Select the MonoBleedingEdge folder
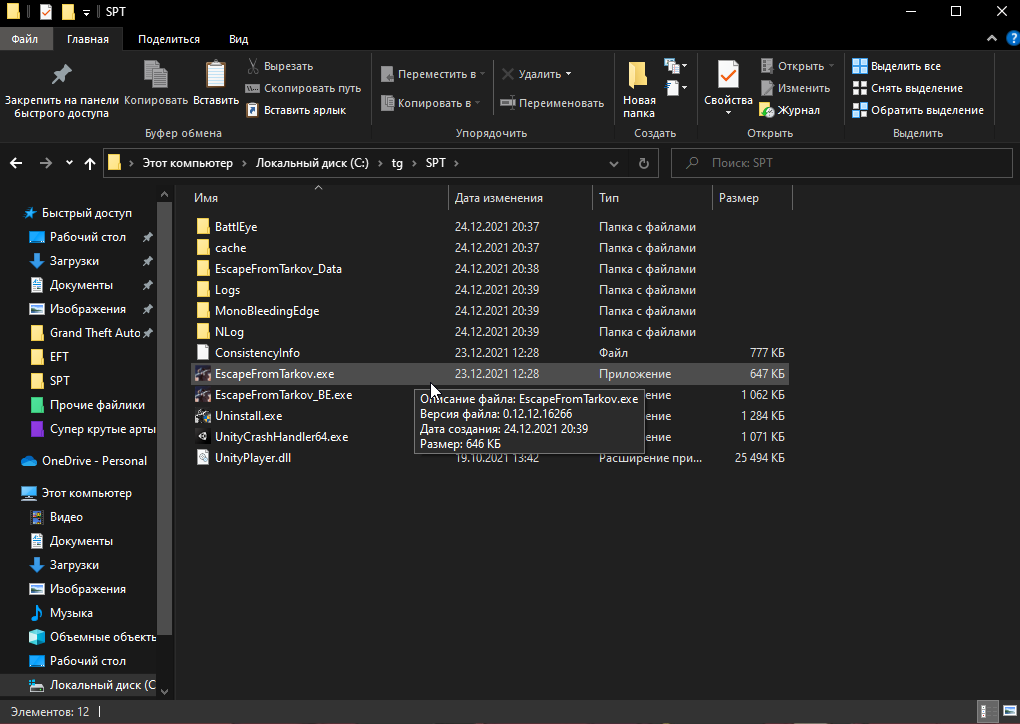The width and height of the screenshot is (1020, 724). pos(490,311)
